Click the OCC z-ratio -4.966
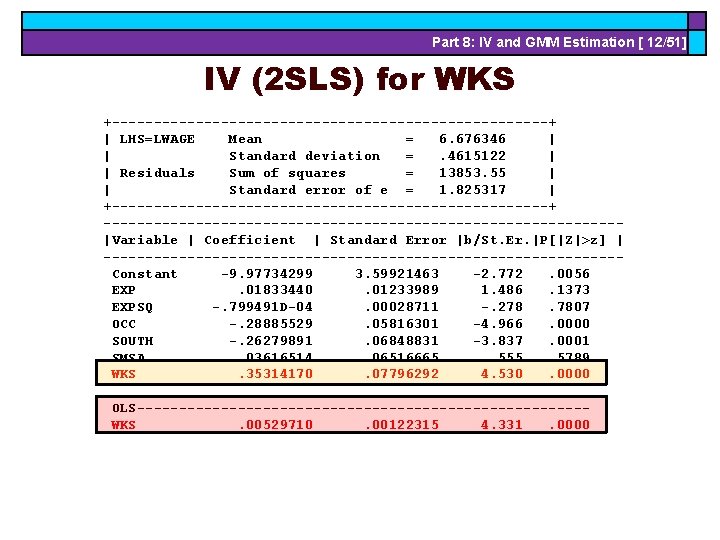720x540 pixels. pyautogui.click(x=498, y=324)
